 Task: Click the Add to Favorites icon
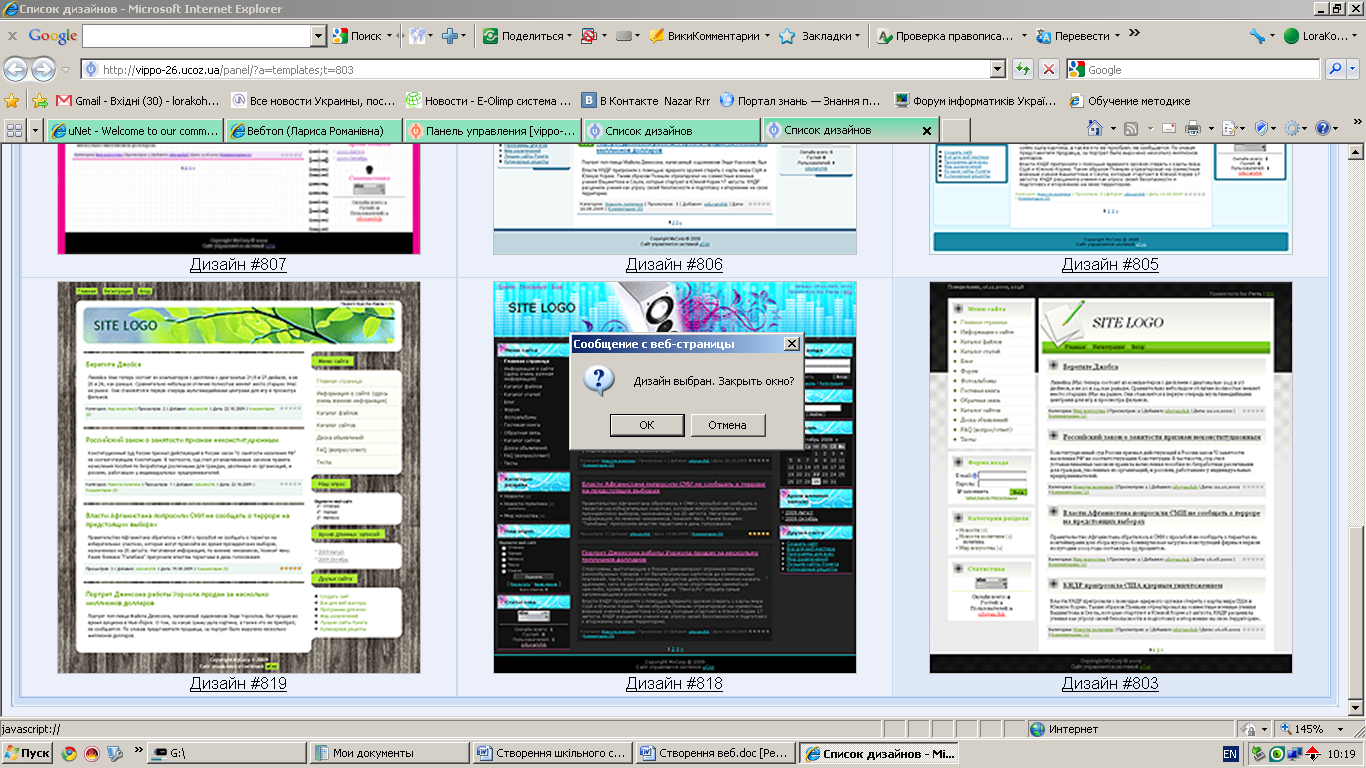(40, 101)
